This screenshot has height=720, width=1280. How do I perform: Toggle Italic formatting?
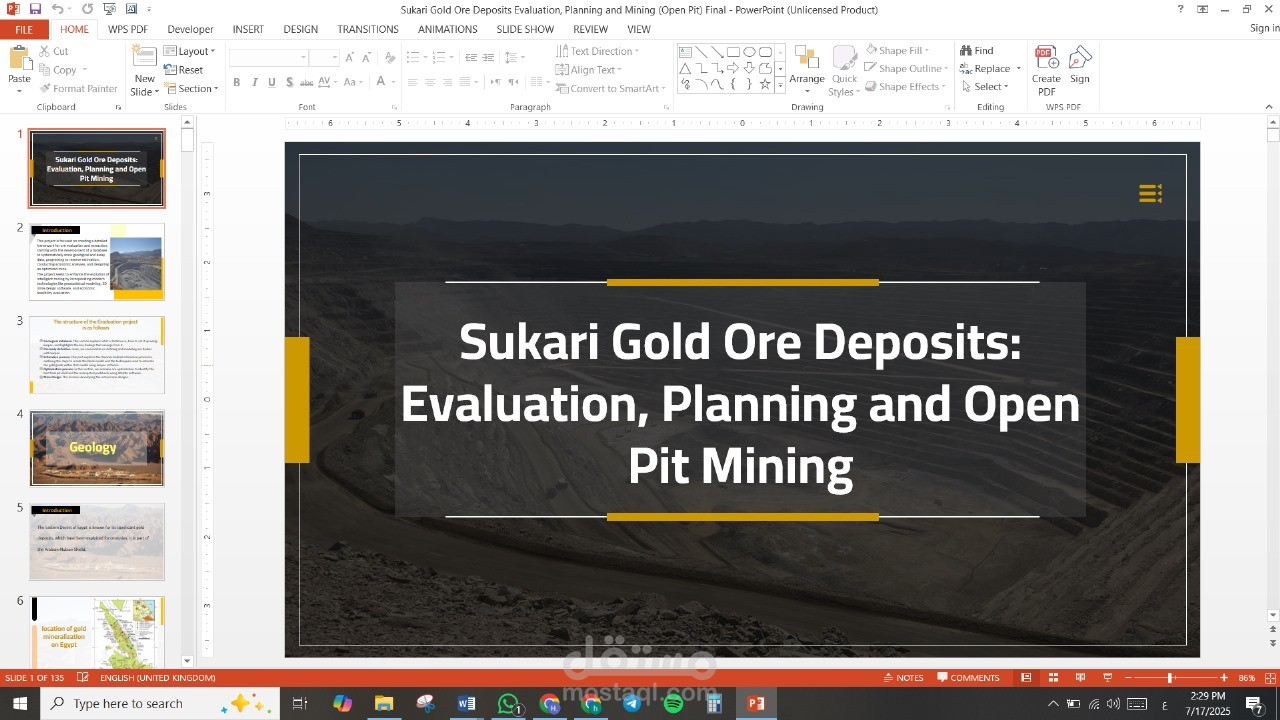[x=255, y=83]
